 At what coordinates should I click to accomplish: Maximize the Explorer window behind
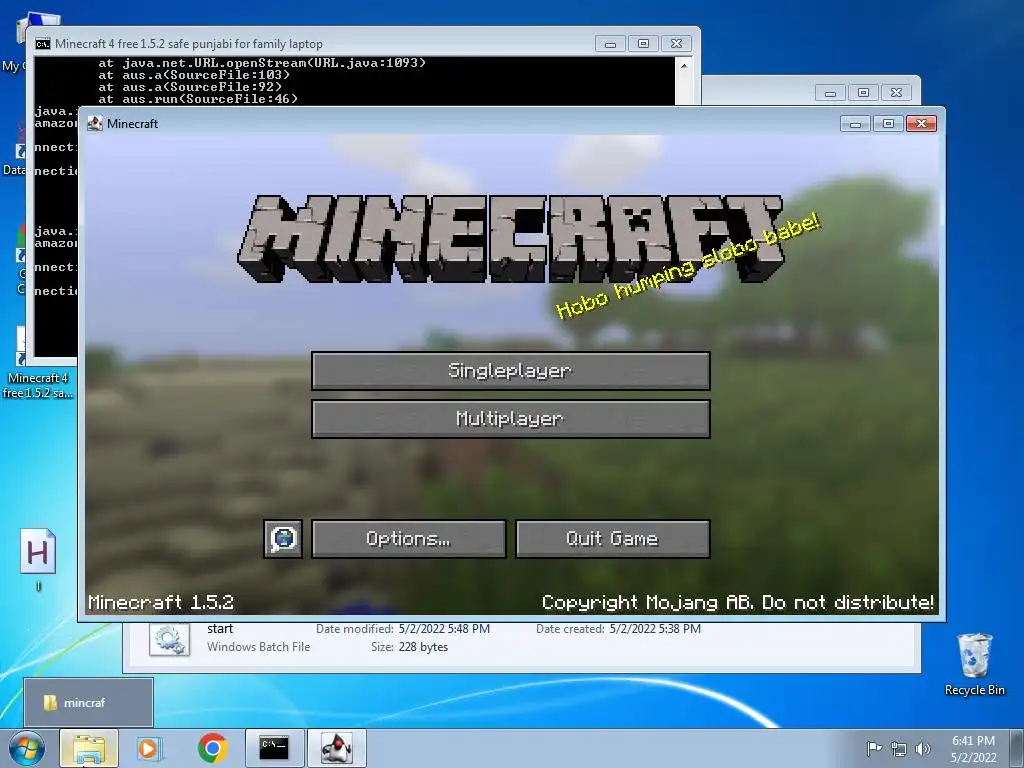coord(863,93)
